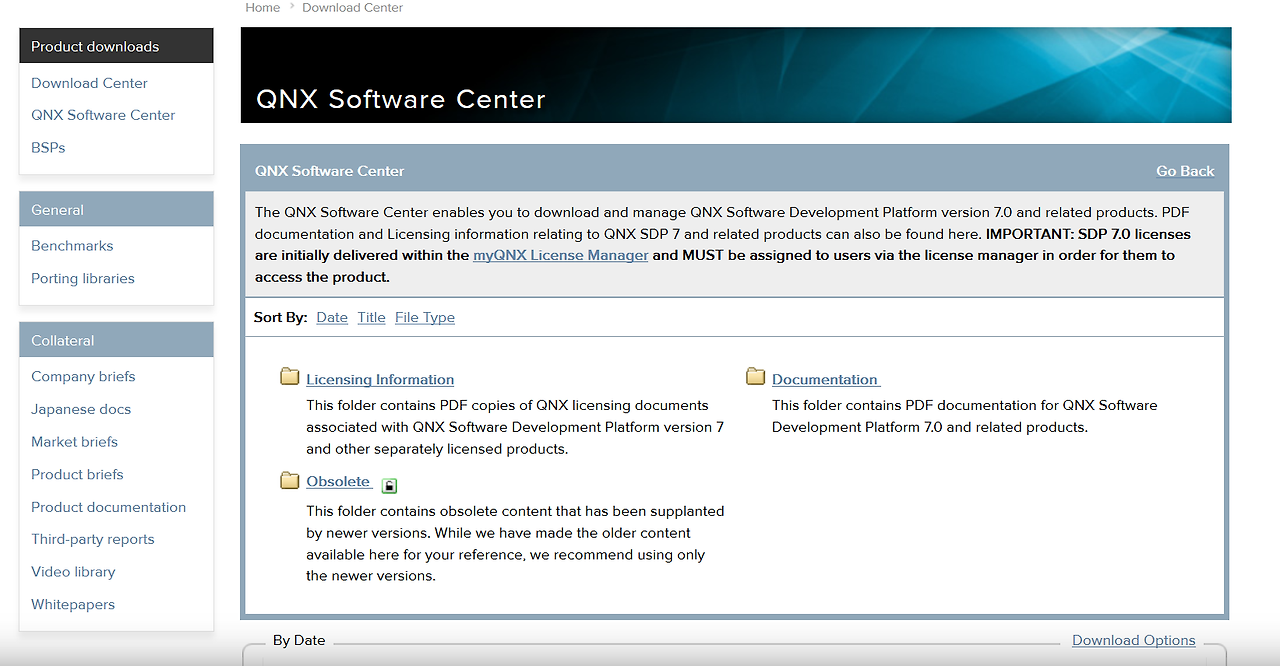Sort files by File Type
The image size is (1280, 666).
coord(424,317)
